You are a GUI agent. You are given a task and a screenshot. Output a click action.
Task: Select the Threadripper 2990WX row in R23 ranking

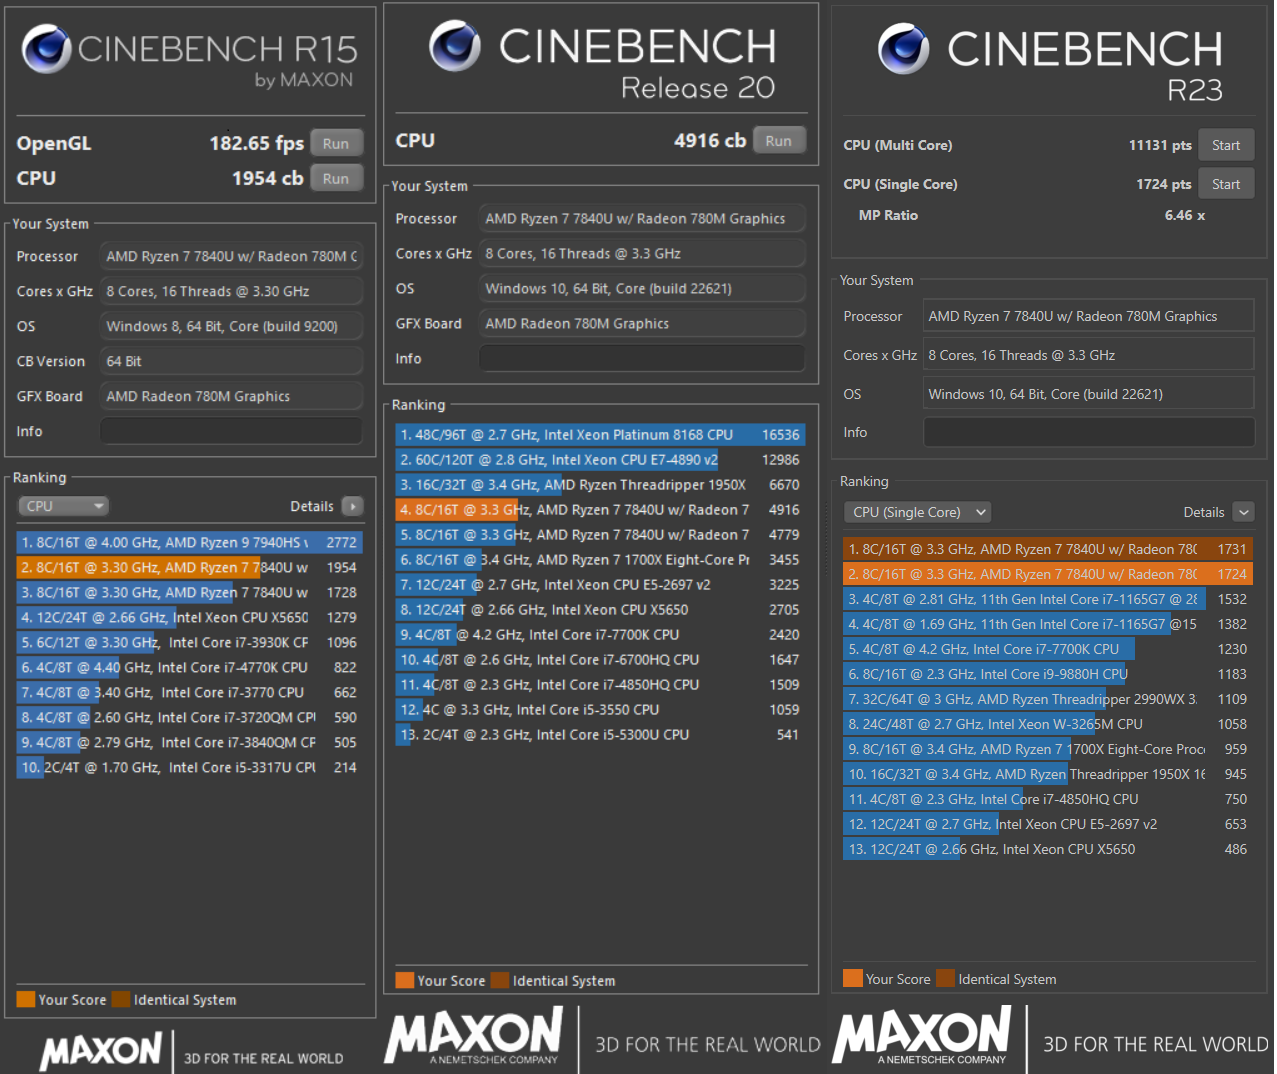pos(1048,699)
